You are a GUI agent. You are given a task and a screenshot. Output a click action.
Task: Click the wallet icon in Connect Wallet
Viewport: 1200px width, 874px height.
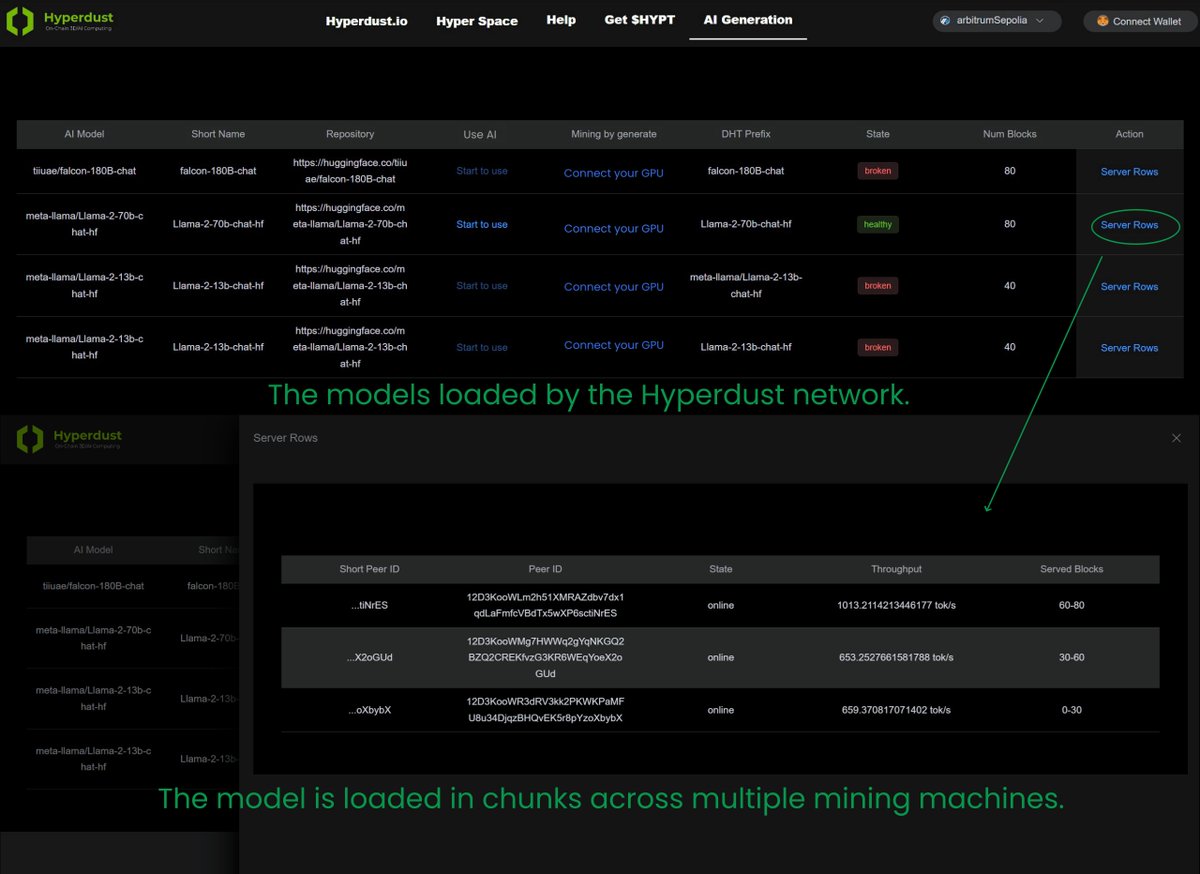coord(1103,21)
